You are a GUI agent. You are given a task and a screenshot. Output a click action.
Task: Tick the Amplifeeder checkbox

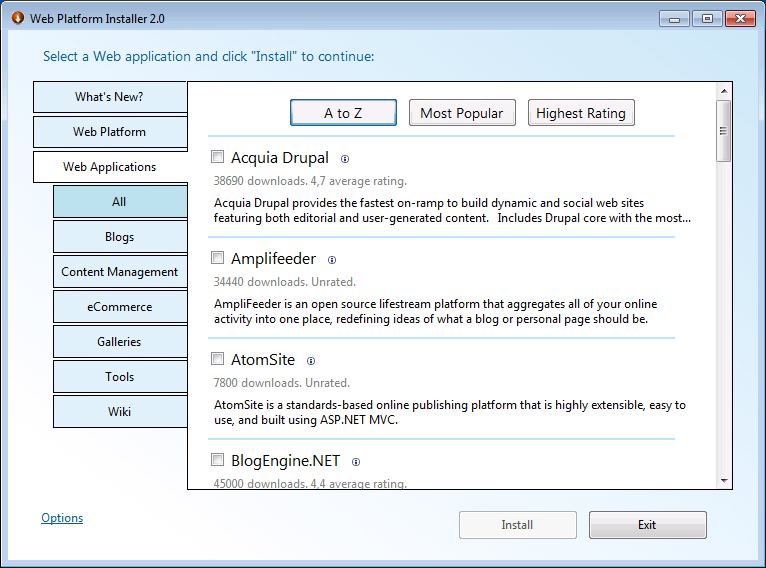coord(217,257)
